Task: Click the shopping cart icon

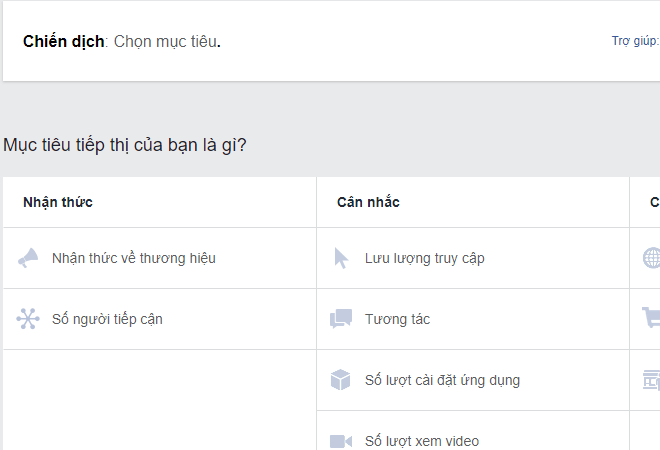Action: click(x=651, y=318)
